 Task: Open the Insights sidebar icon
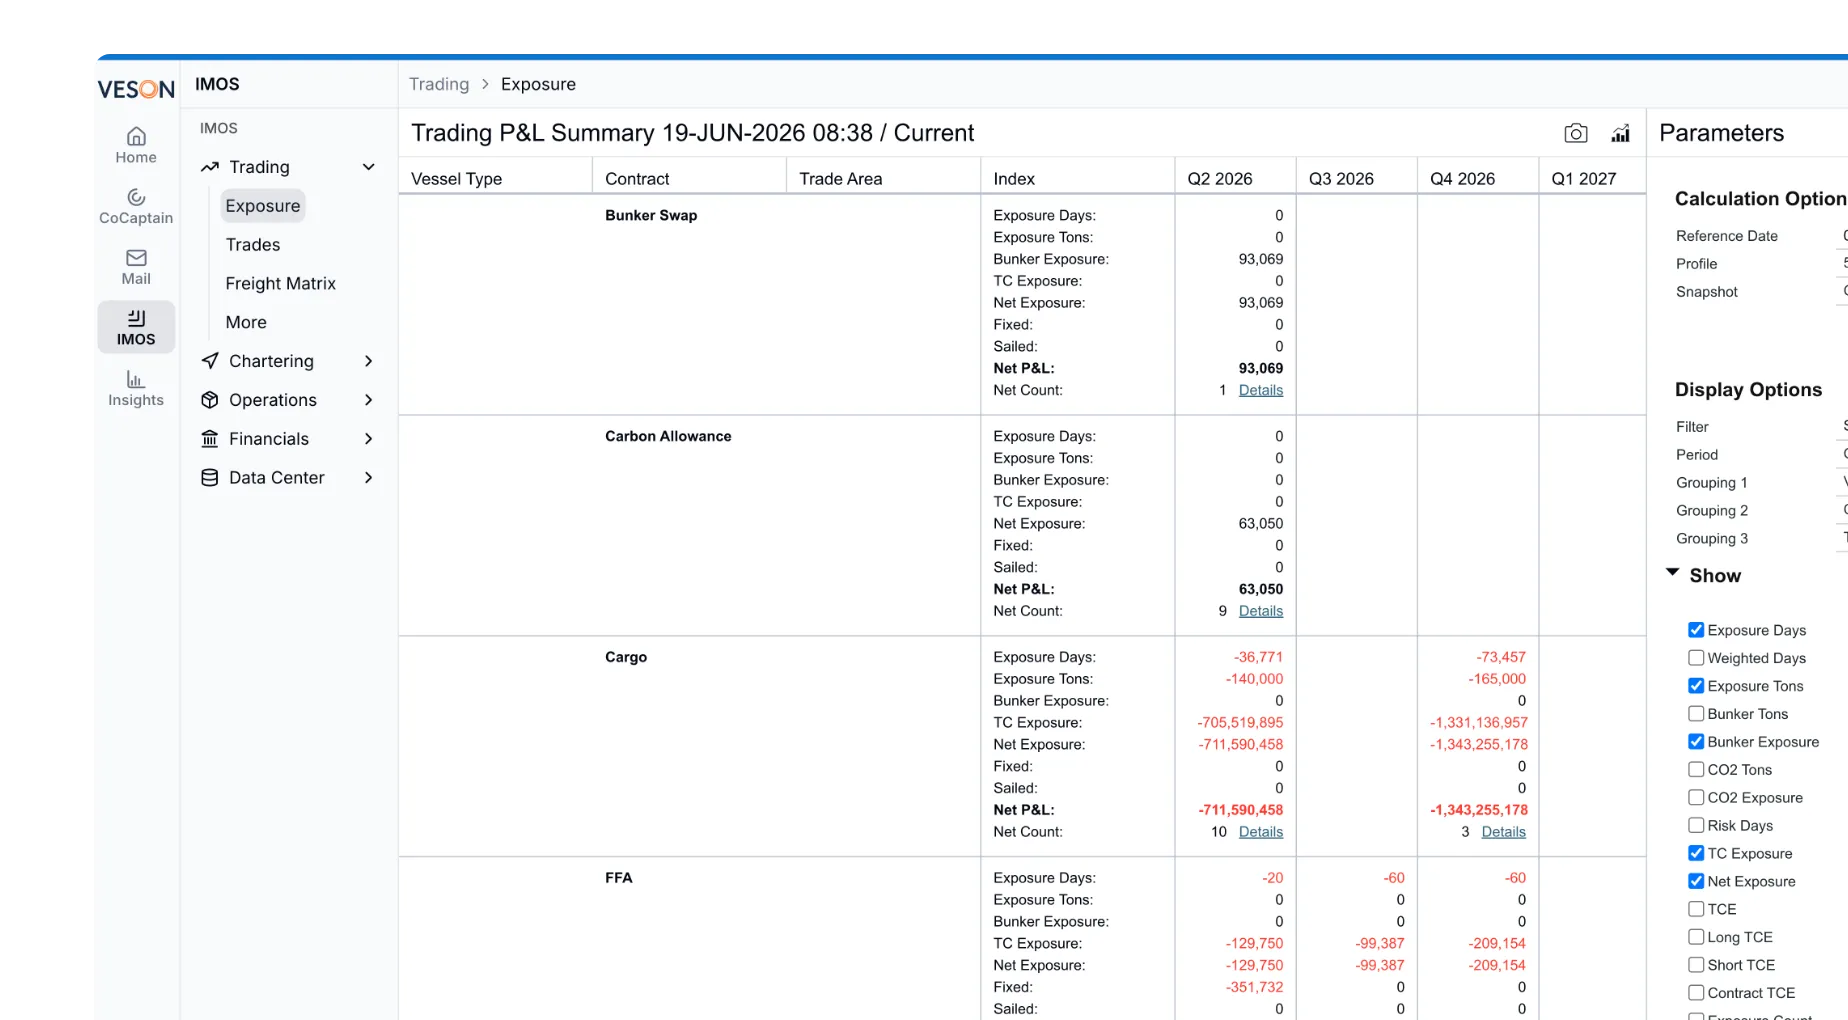(136, 388)
